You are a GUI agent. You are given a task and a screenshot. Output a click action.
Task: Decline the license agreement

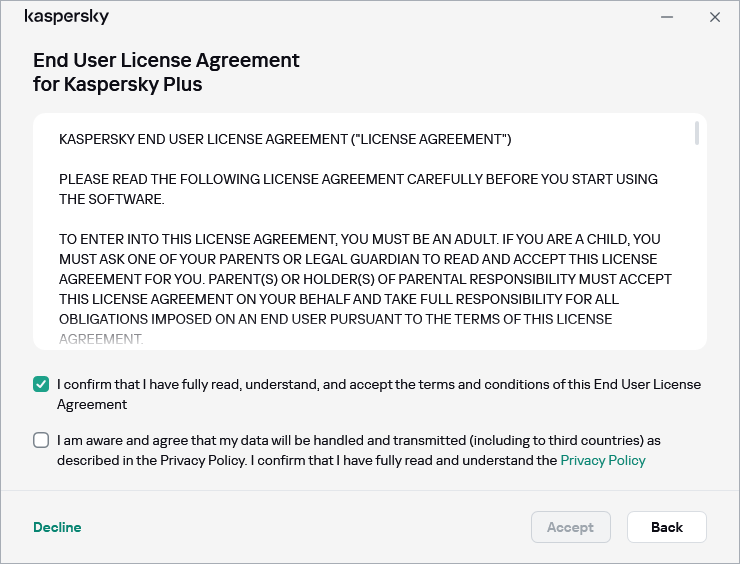click(x=57, y=527)
